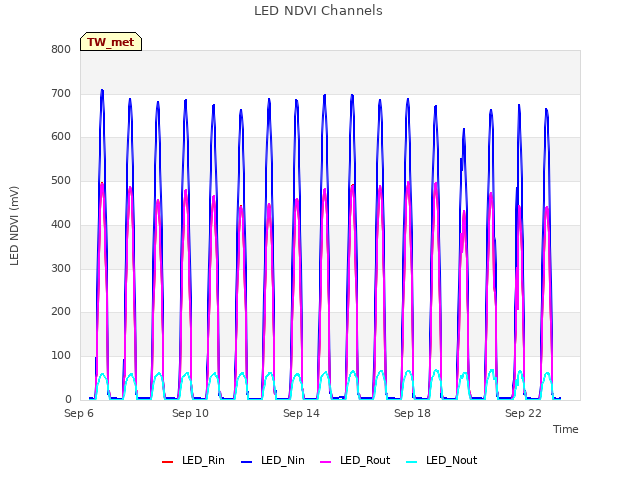640x480 pixels.
Task: Click the 800 y-axis tick label
Action: pos(61,49)
